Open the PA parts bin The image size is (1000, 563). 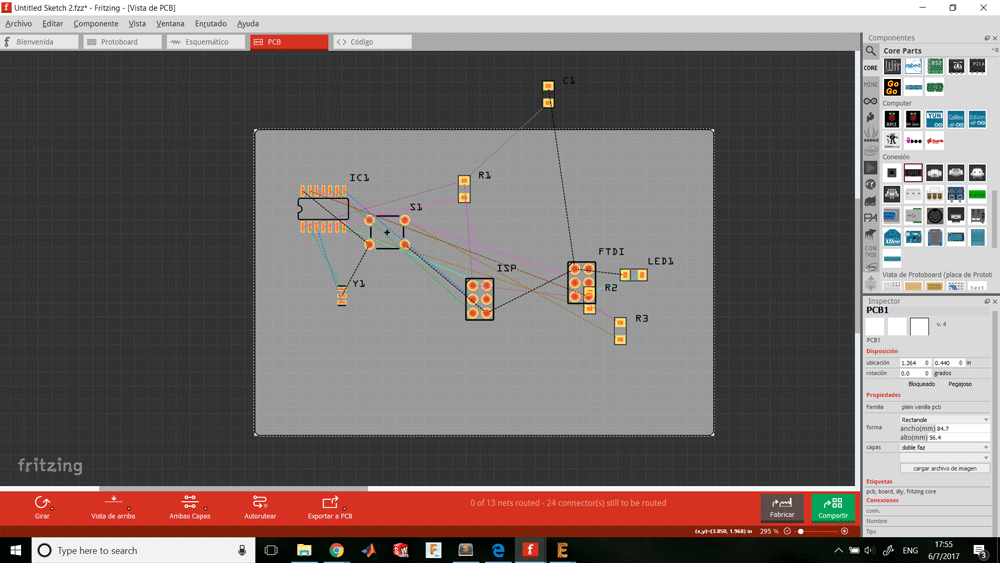tap(871, 217)
